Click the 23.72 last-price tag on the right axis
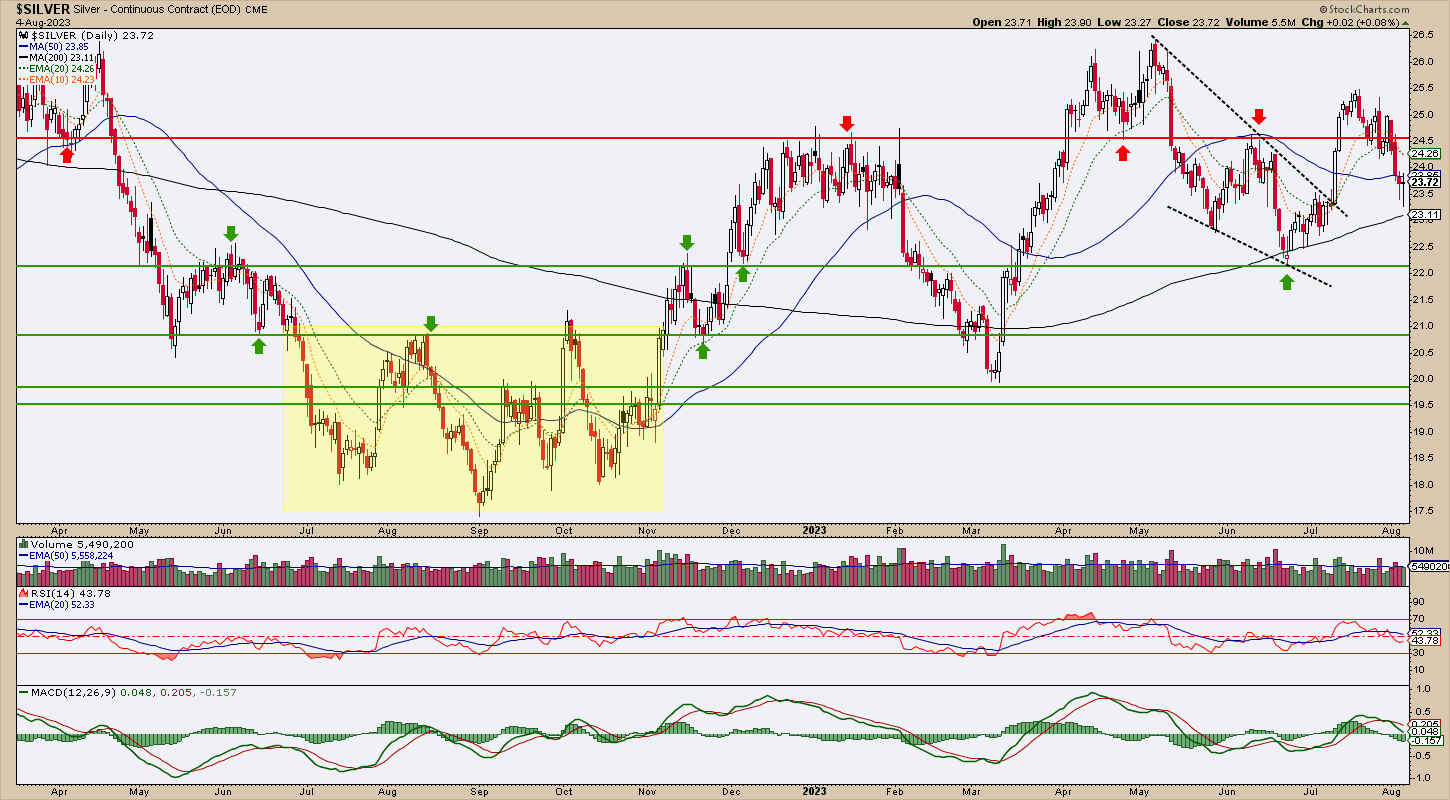Viewport: 1450px width, 800px height. 1423,182
